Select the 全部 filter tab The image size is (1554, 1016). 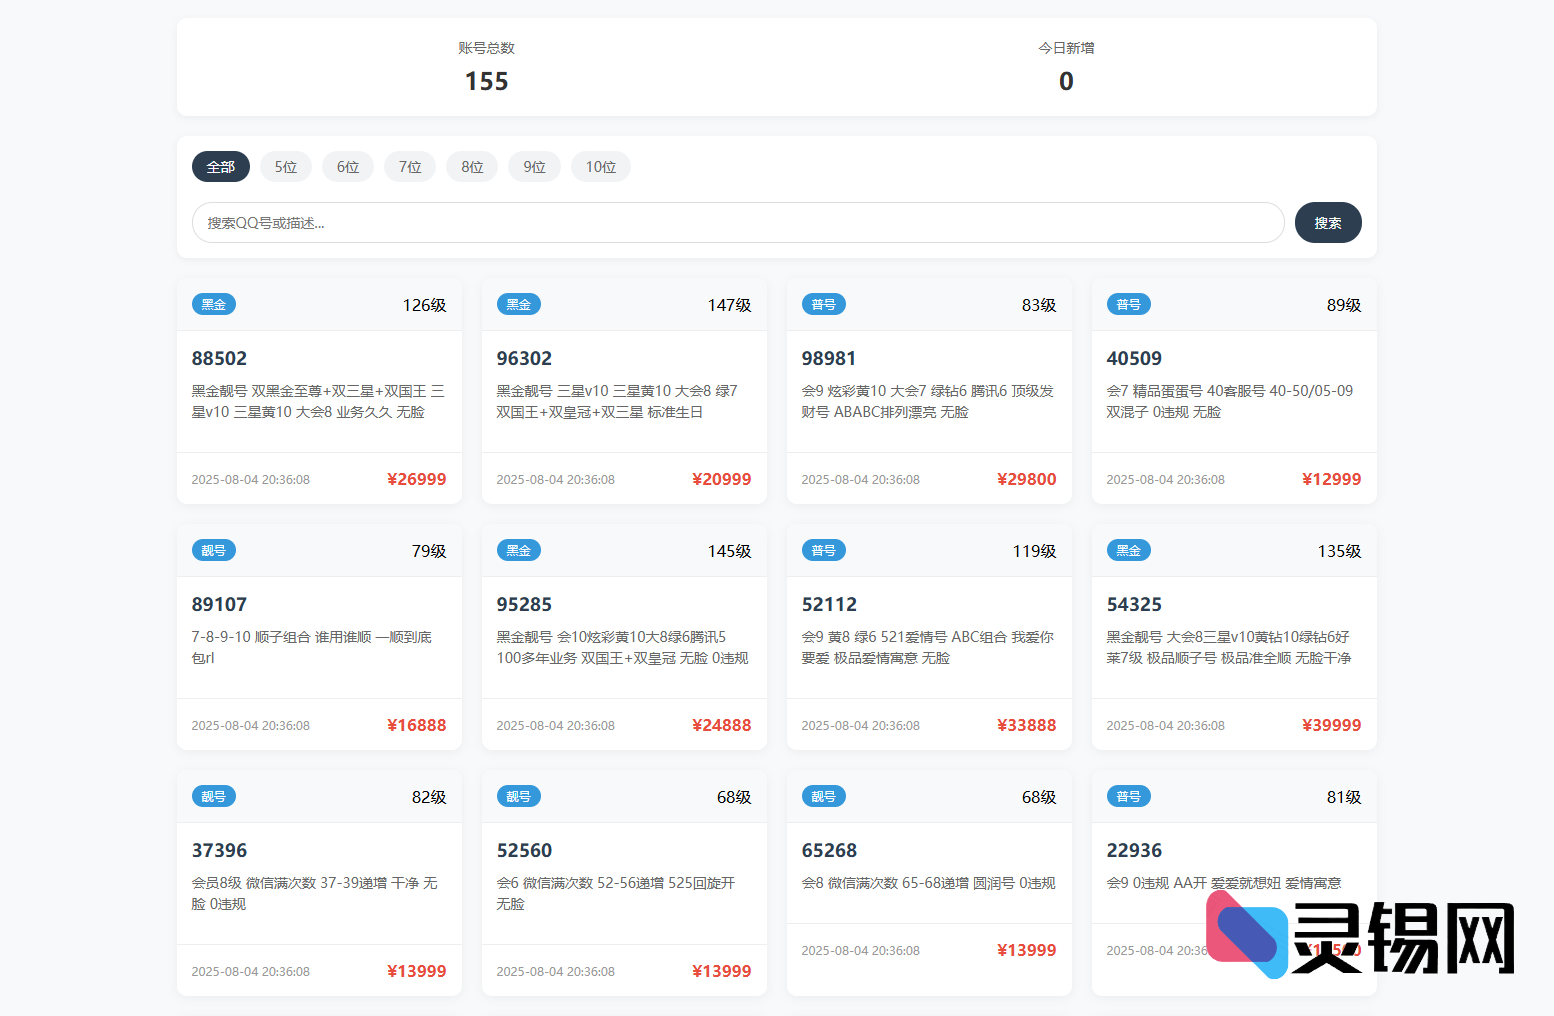pyautogui.click(x=220, y=167)
